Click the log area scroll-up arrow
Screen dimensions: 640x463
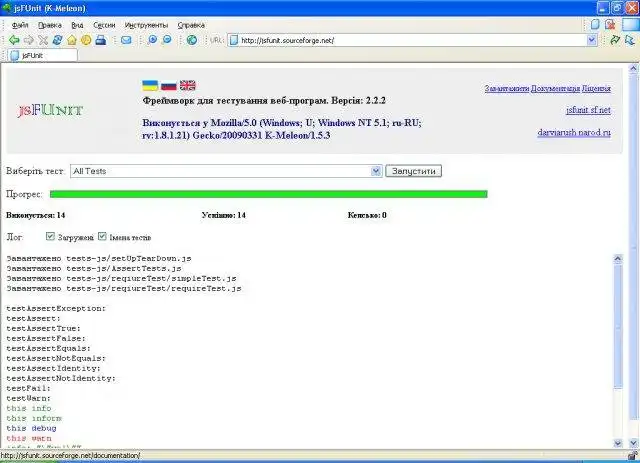point(618,258)
